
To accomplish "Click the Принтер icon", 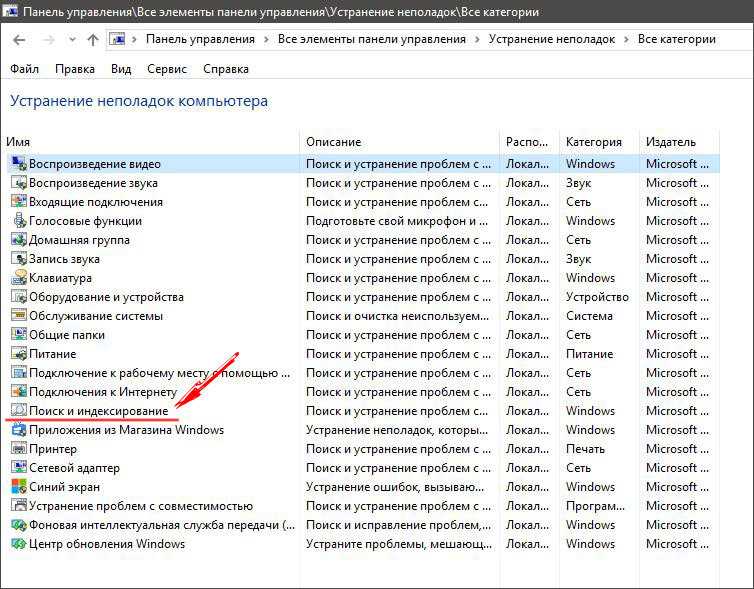I will (19, 449).
